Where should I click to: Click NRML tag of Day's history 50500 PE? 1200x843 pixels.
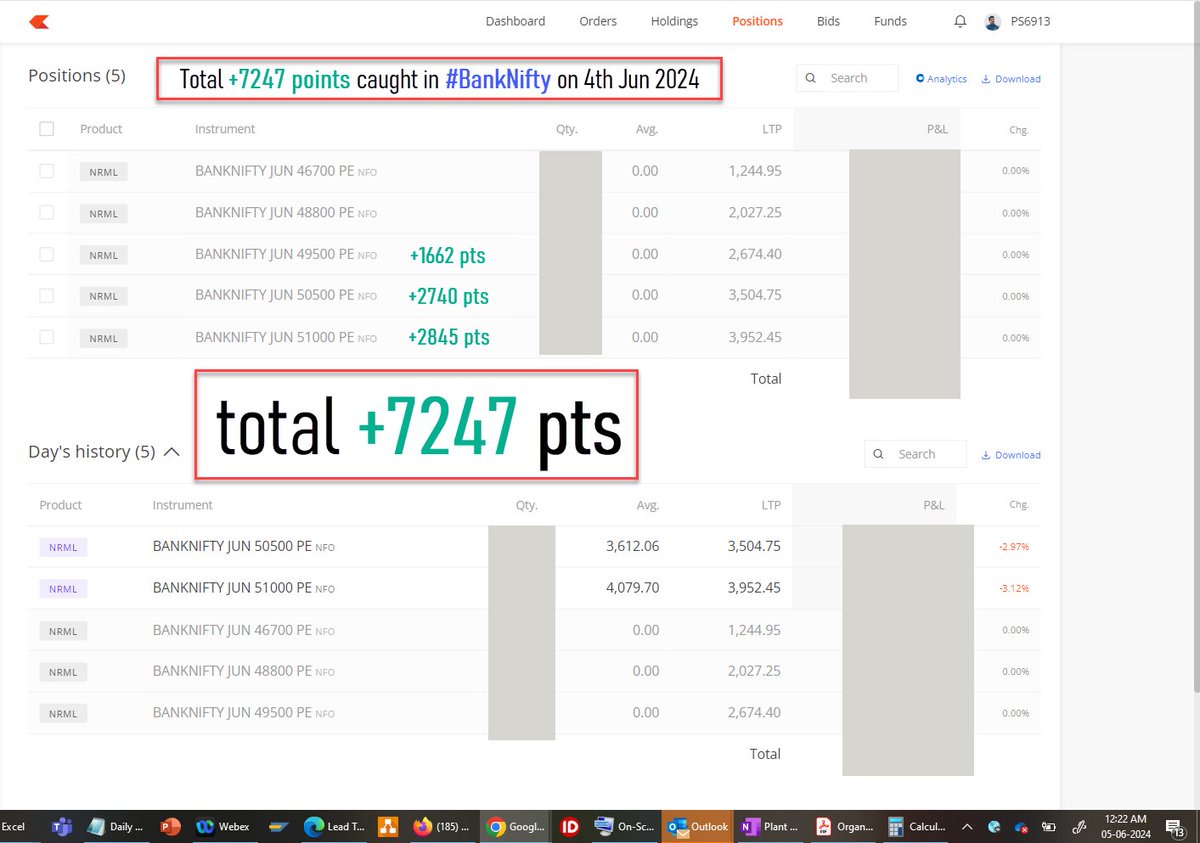click(63, 547)
